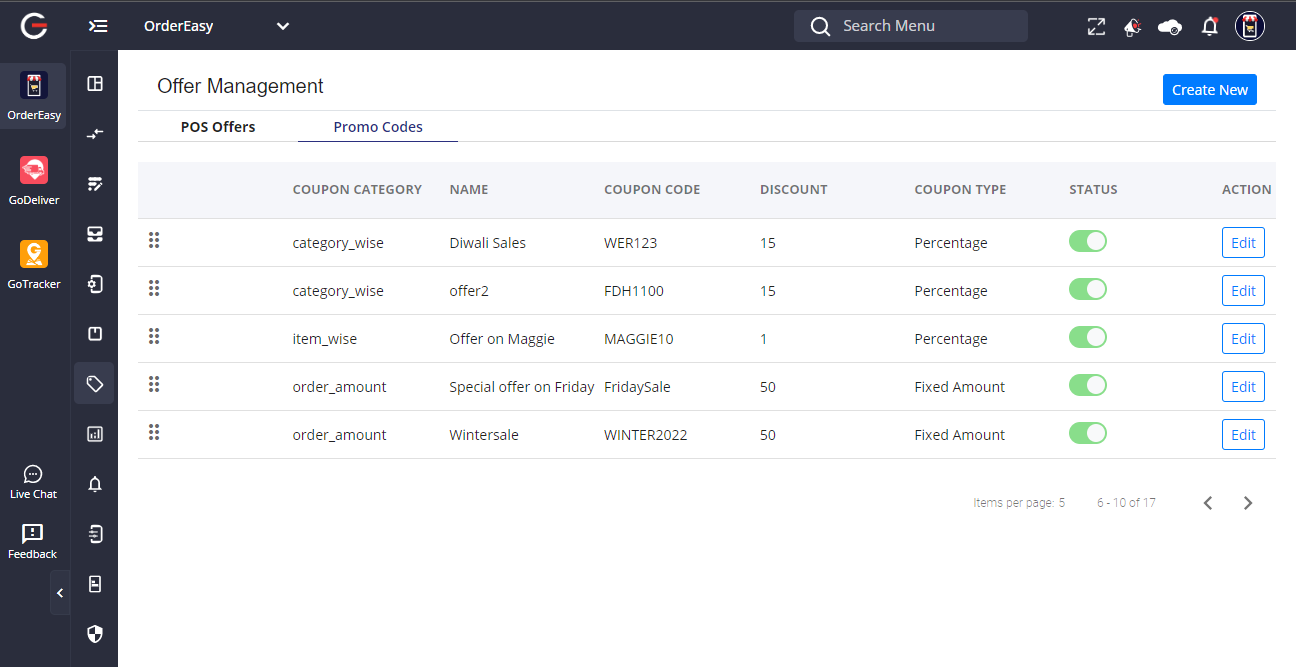Open the notifications bell in top bar
The image size is (1296, 667).
(x=1209, y=27)
